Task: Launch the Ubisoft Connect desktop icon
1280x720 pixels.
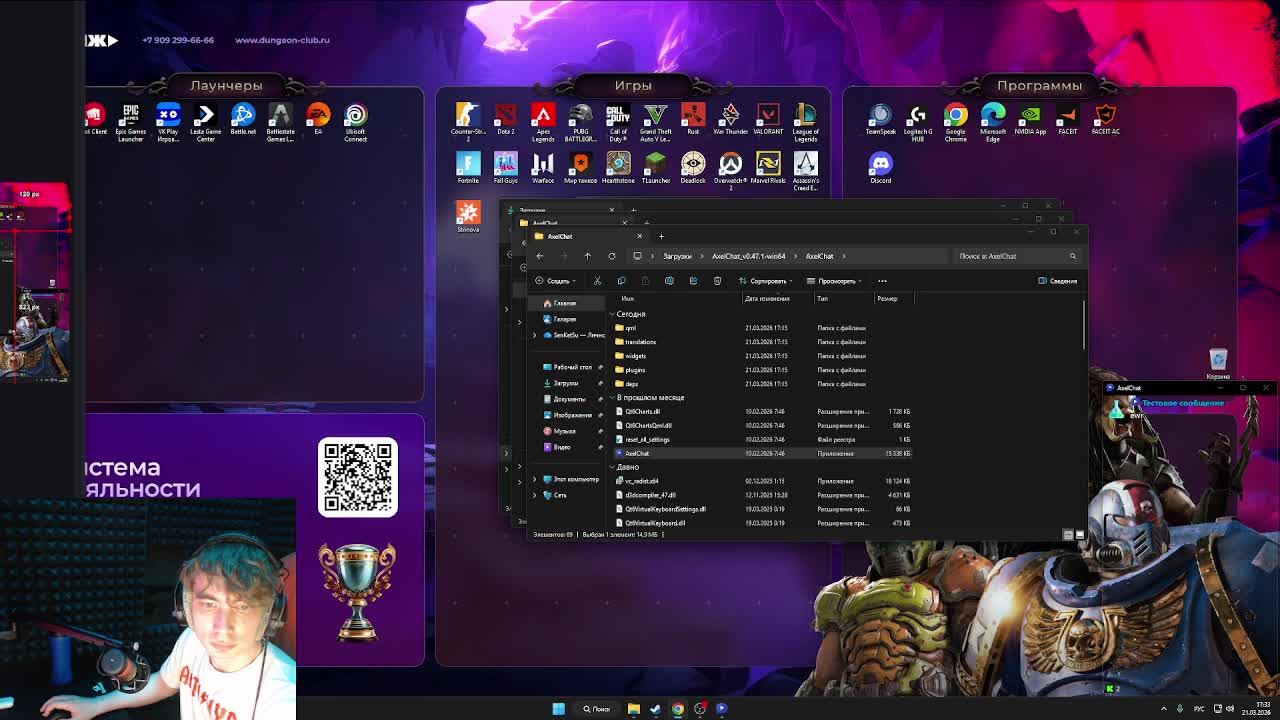Action: pyautogui.click(x=356, y=121)
